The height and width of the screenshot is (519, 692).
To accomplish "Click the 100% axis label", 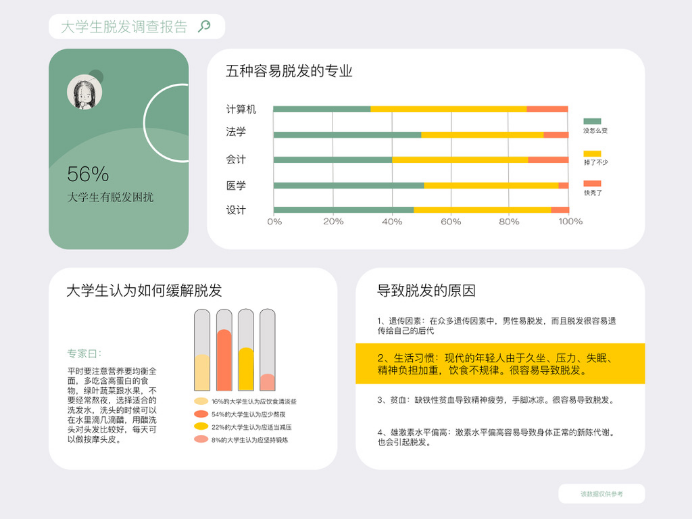I will tap(570, 222).
